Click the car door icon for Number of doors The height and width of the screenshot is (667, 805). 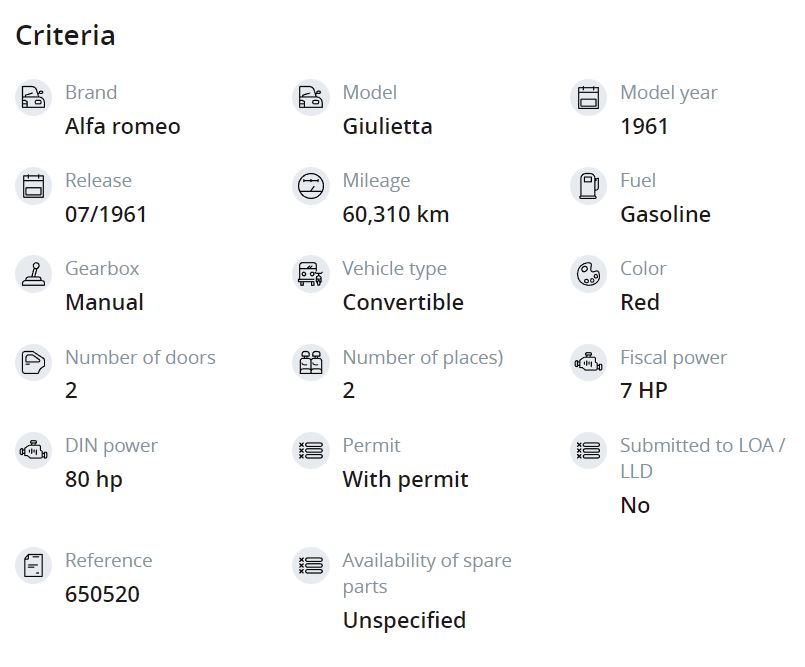click(x=33, y=363)
